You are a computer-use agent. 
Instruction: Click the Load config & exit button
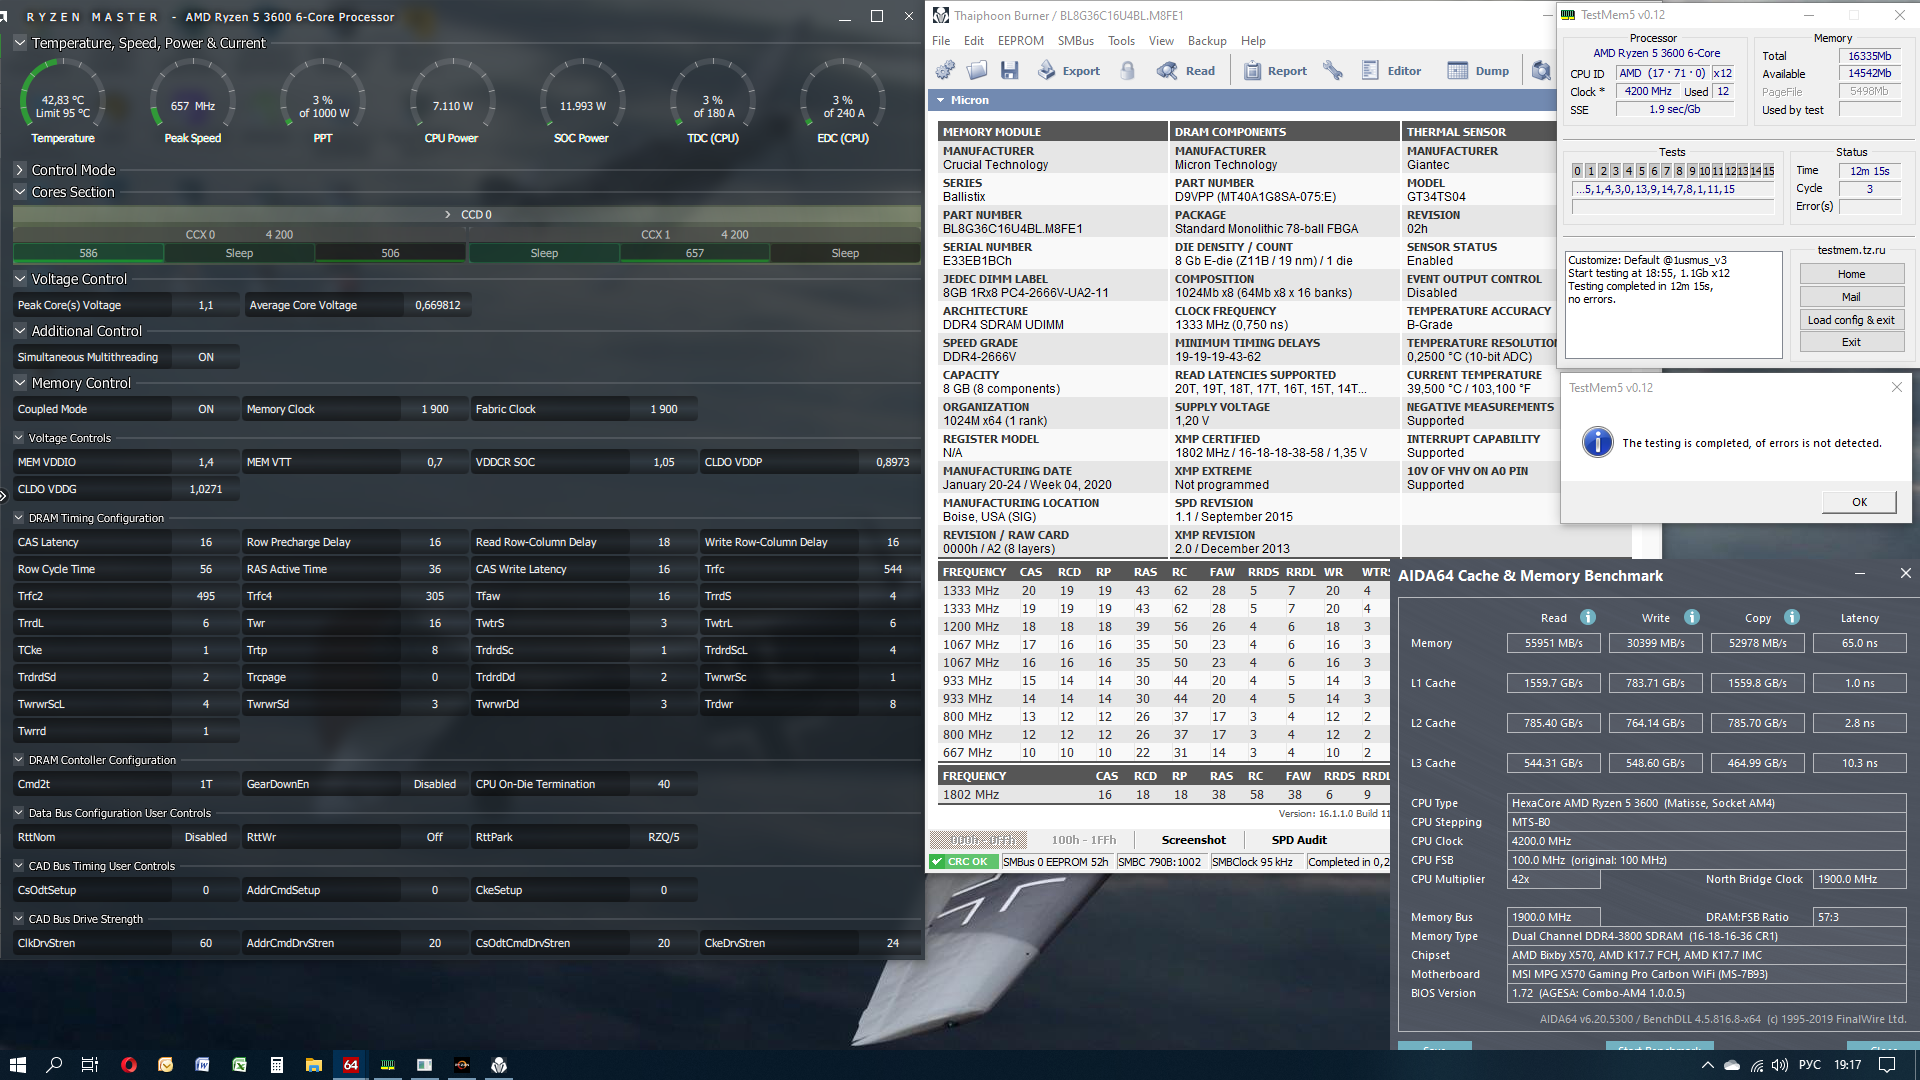tap(1850, 320)
